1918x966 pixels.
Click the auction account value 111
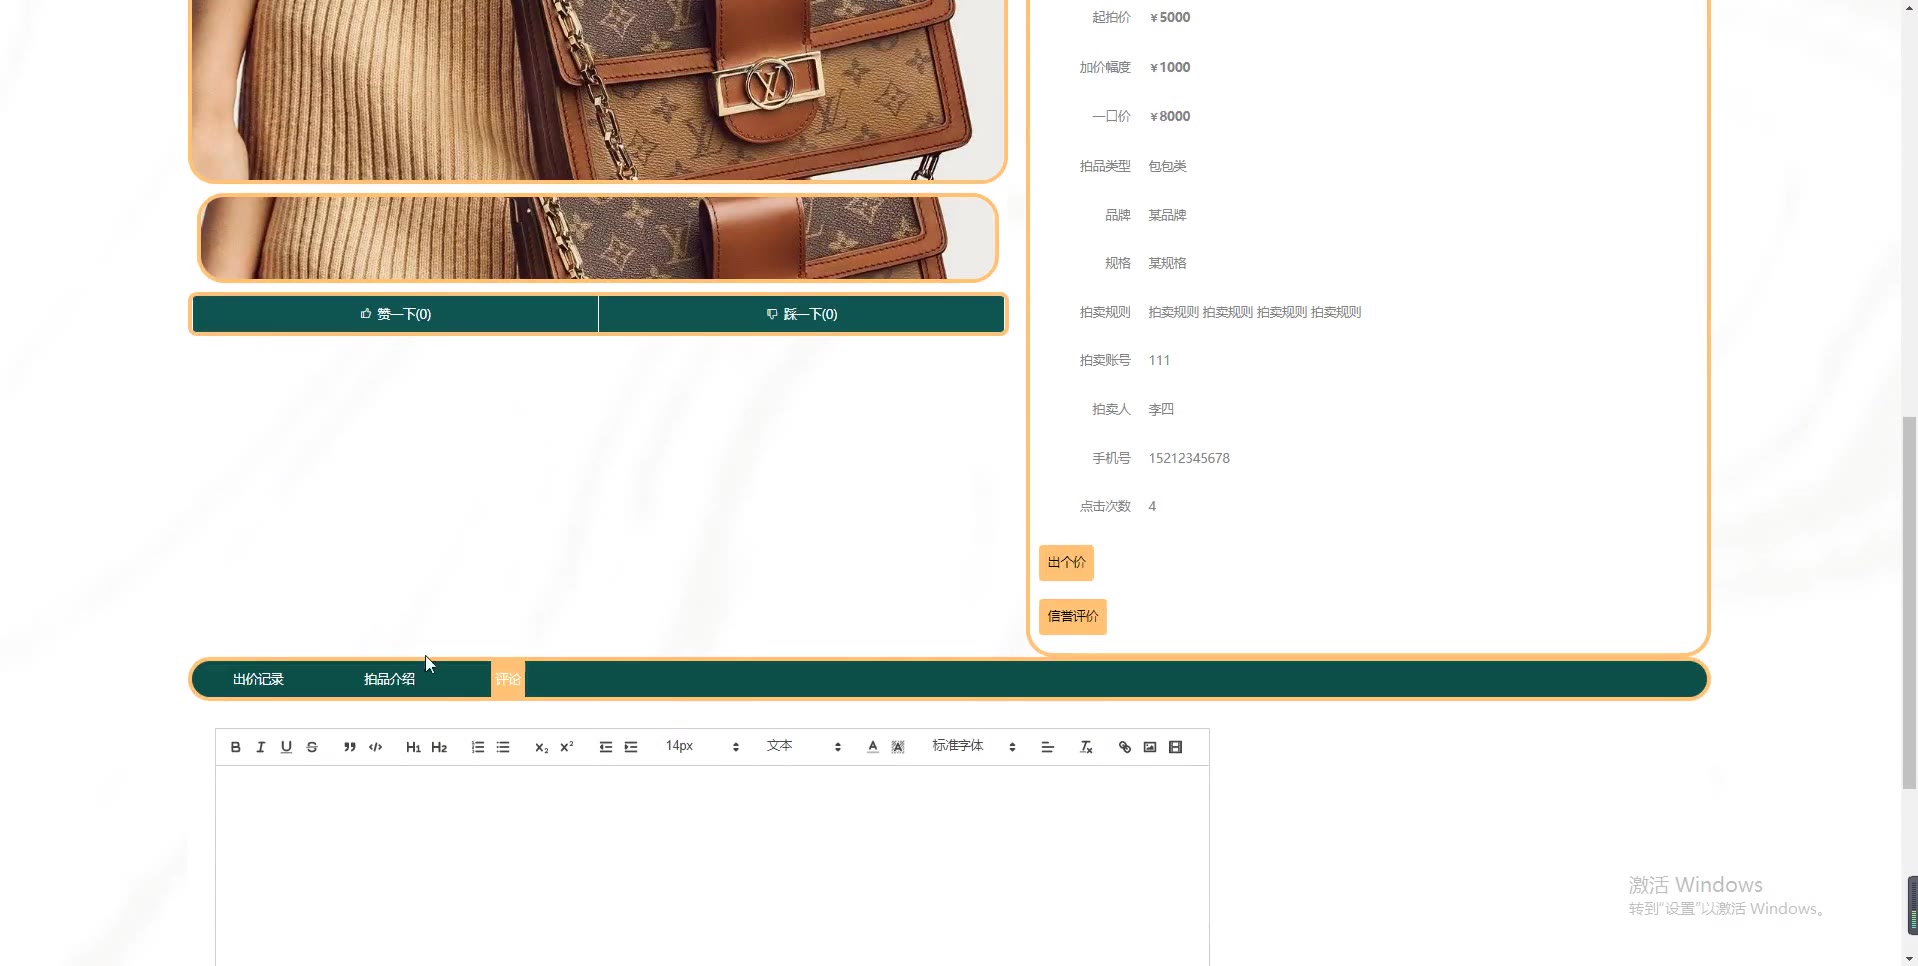pyautogui.click(x=1159, y=360)
